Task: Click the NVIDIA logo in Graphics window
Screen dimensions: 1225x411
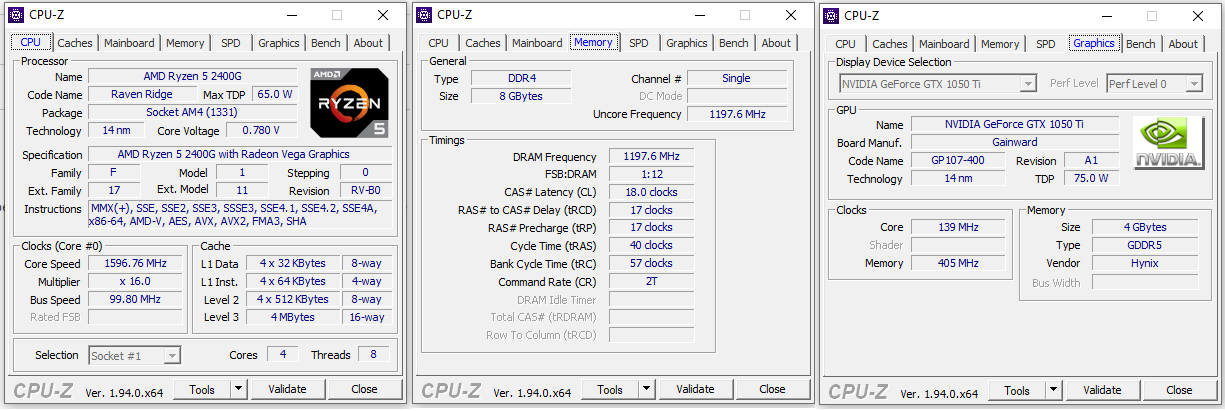Action: [x=1167, y=143]
